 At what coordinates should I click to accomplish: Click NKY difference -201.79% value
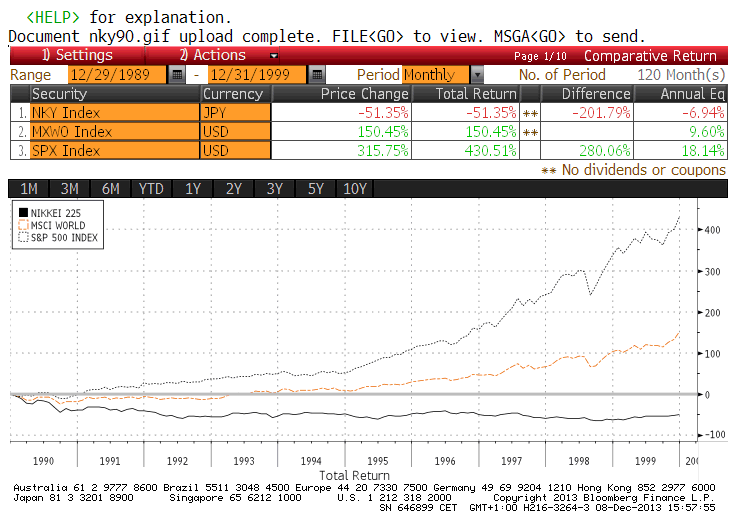601,113
